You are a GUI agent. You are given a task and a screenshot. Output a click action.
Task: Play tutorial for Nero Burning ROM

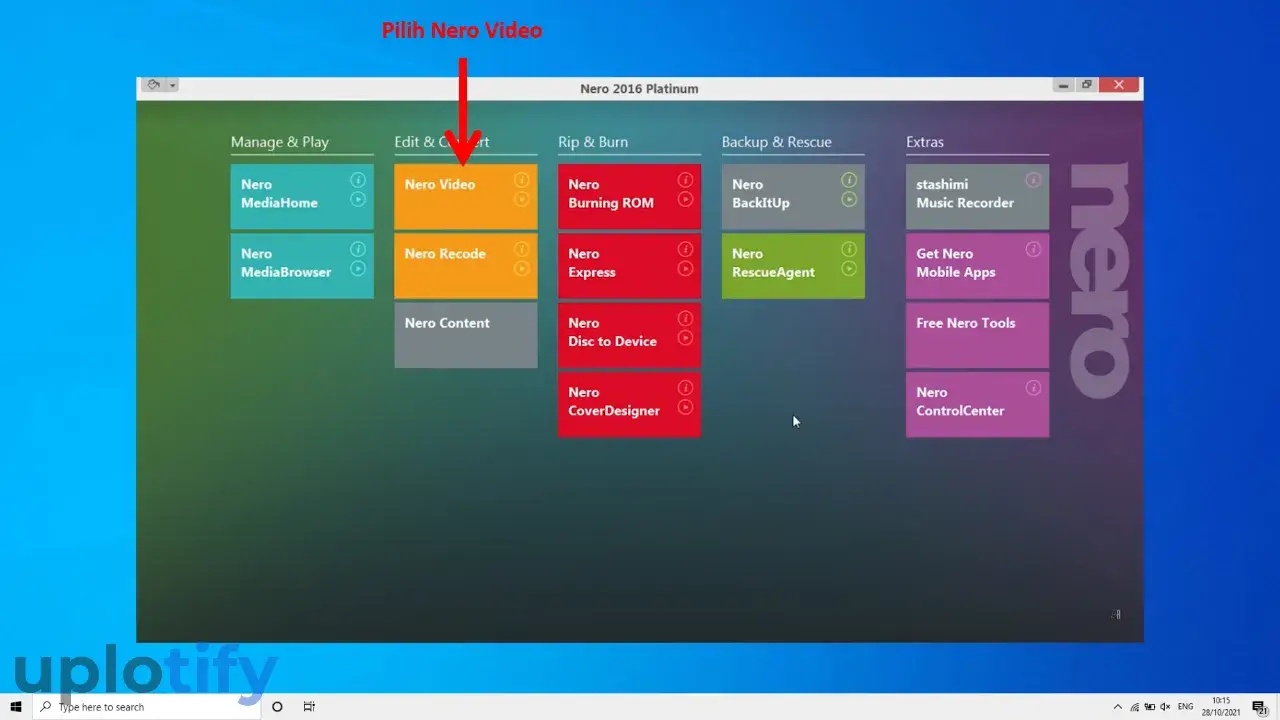coord(685,199)
